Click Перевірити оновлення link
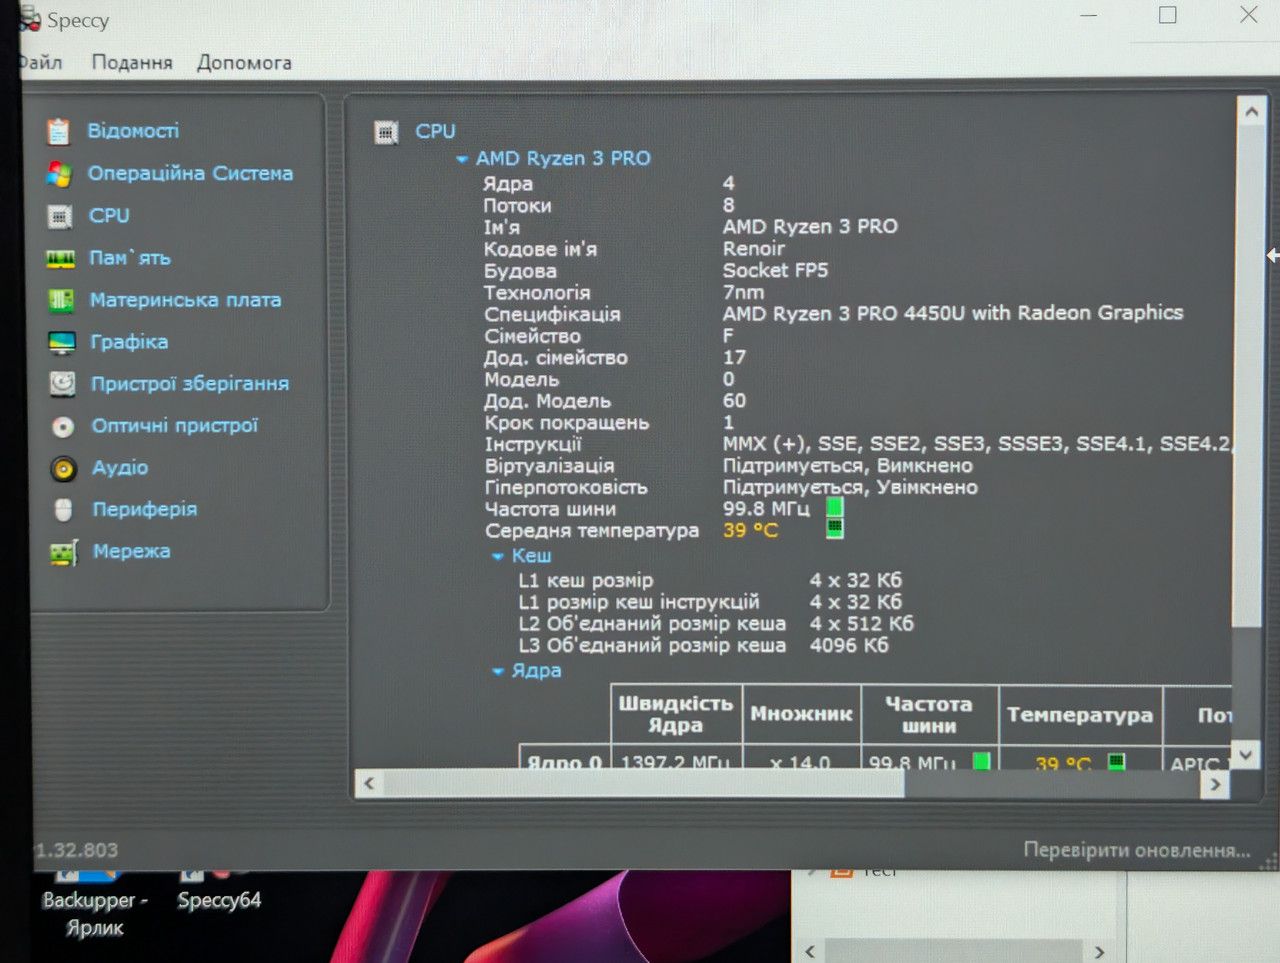 point(1137,850)
